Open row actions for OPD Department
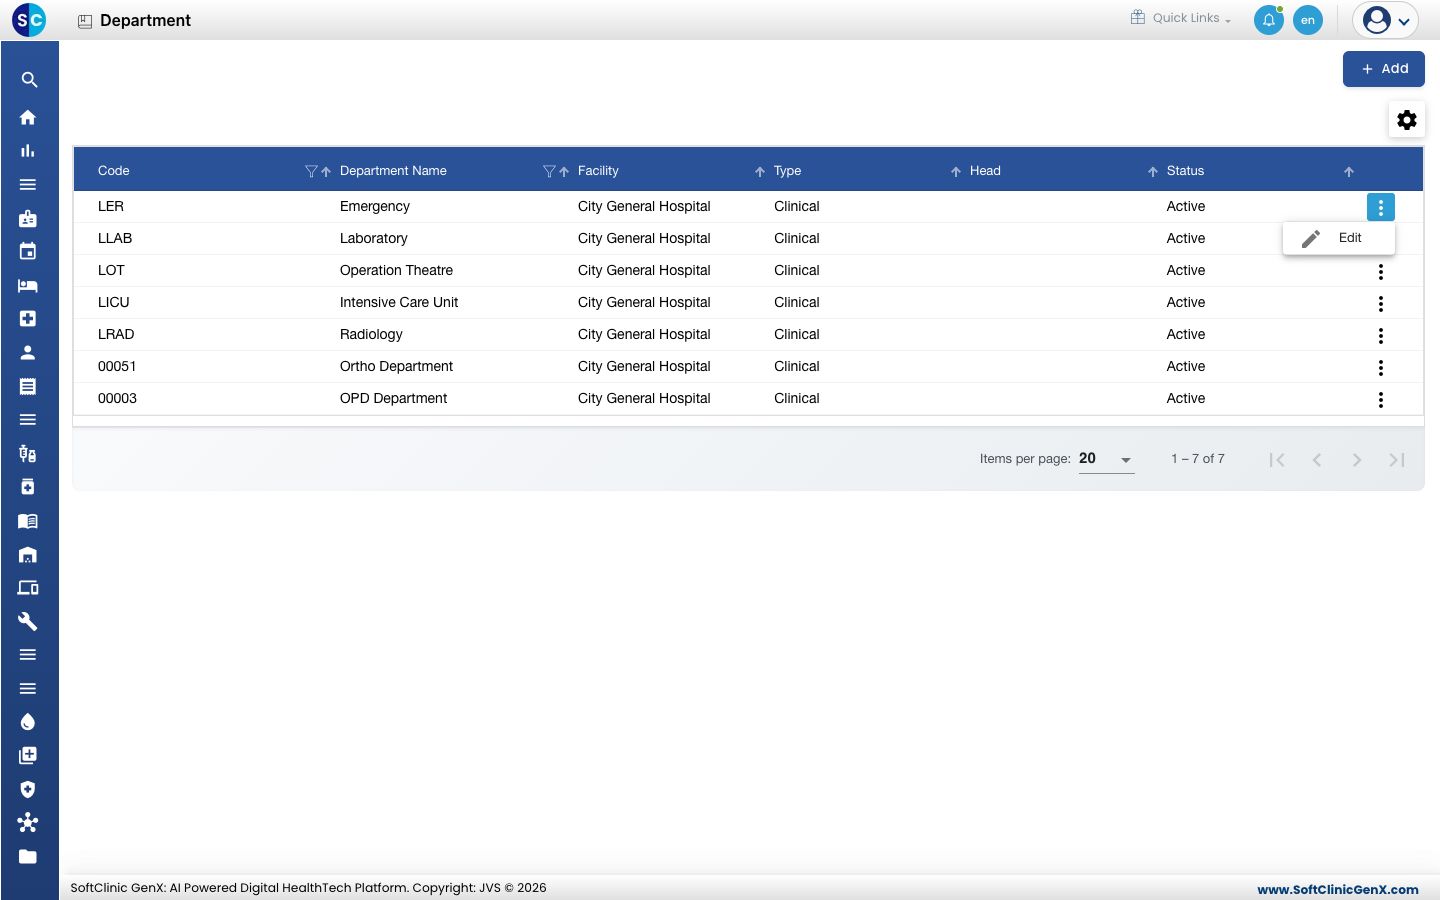The width and height of the screenshot is (1440, 900). [1381, 399]
